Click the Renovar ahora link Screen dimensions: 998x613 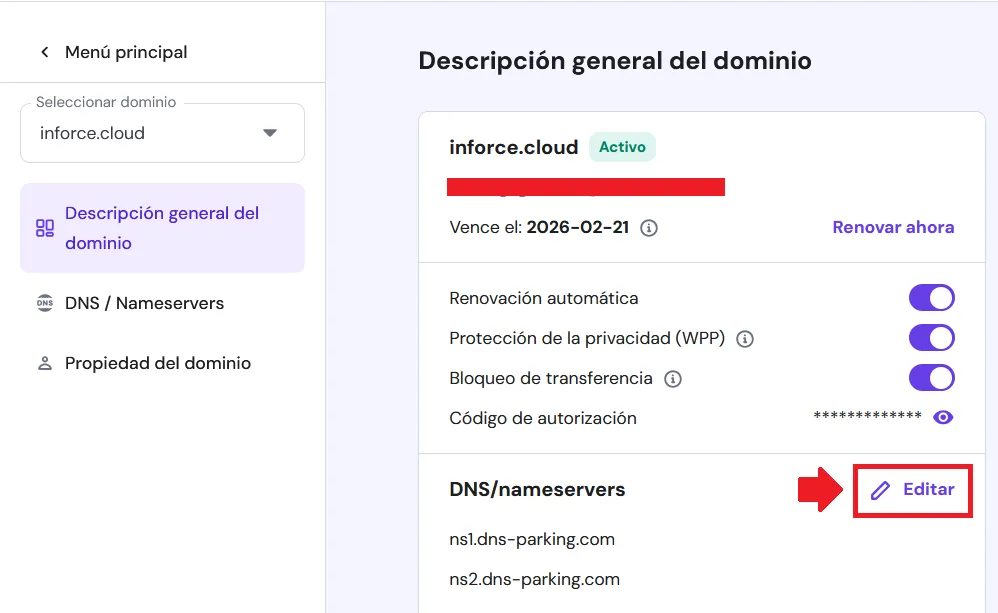pyautogui.click(x=892, y=227)
